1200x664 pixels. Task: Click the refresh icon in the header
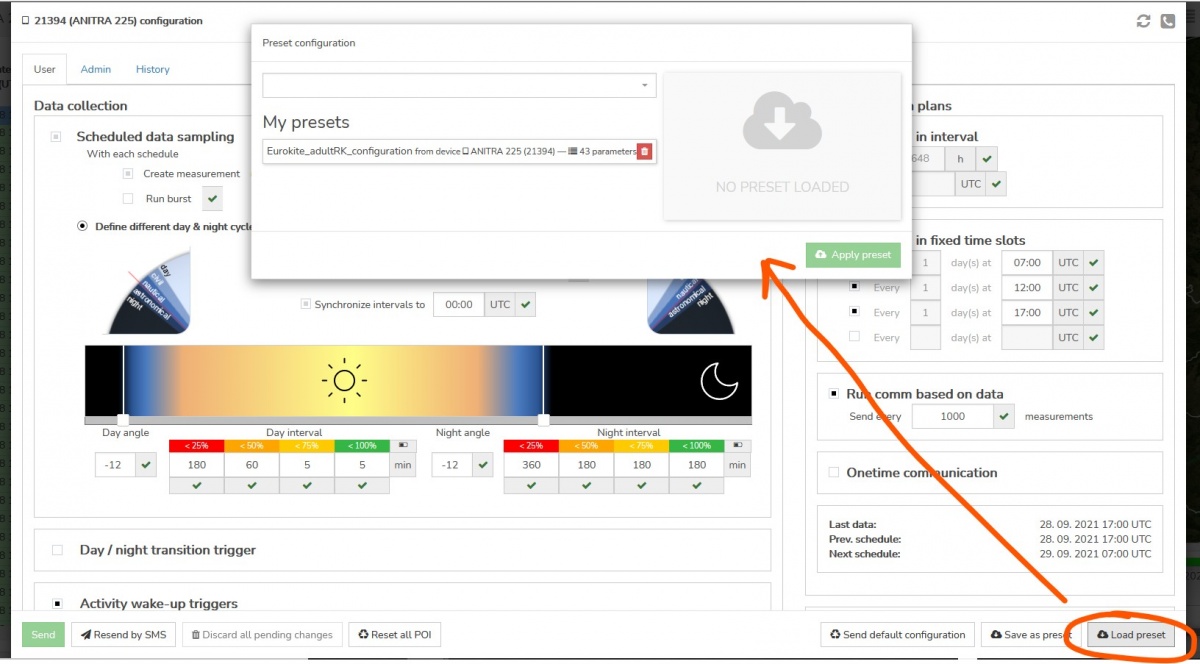coord(1144,21)
